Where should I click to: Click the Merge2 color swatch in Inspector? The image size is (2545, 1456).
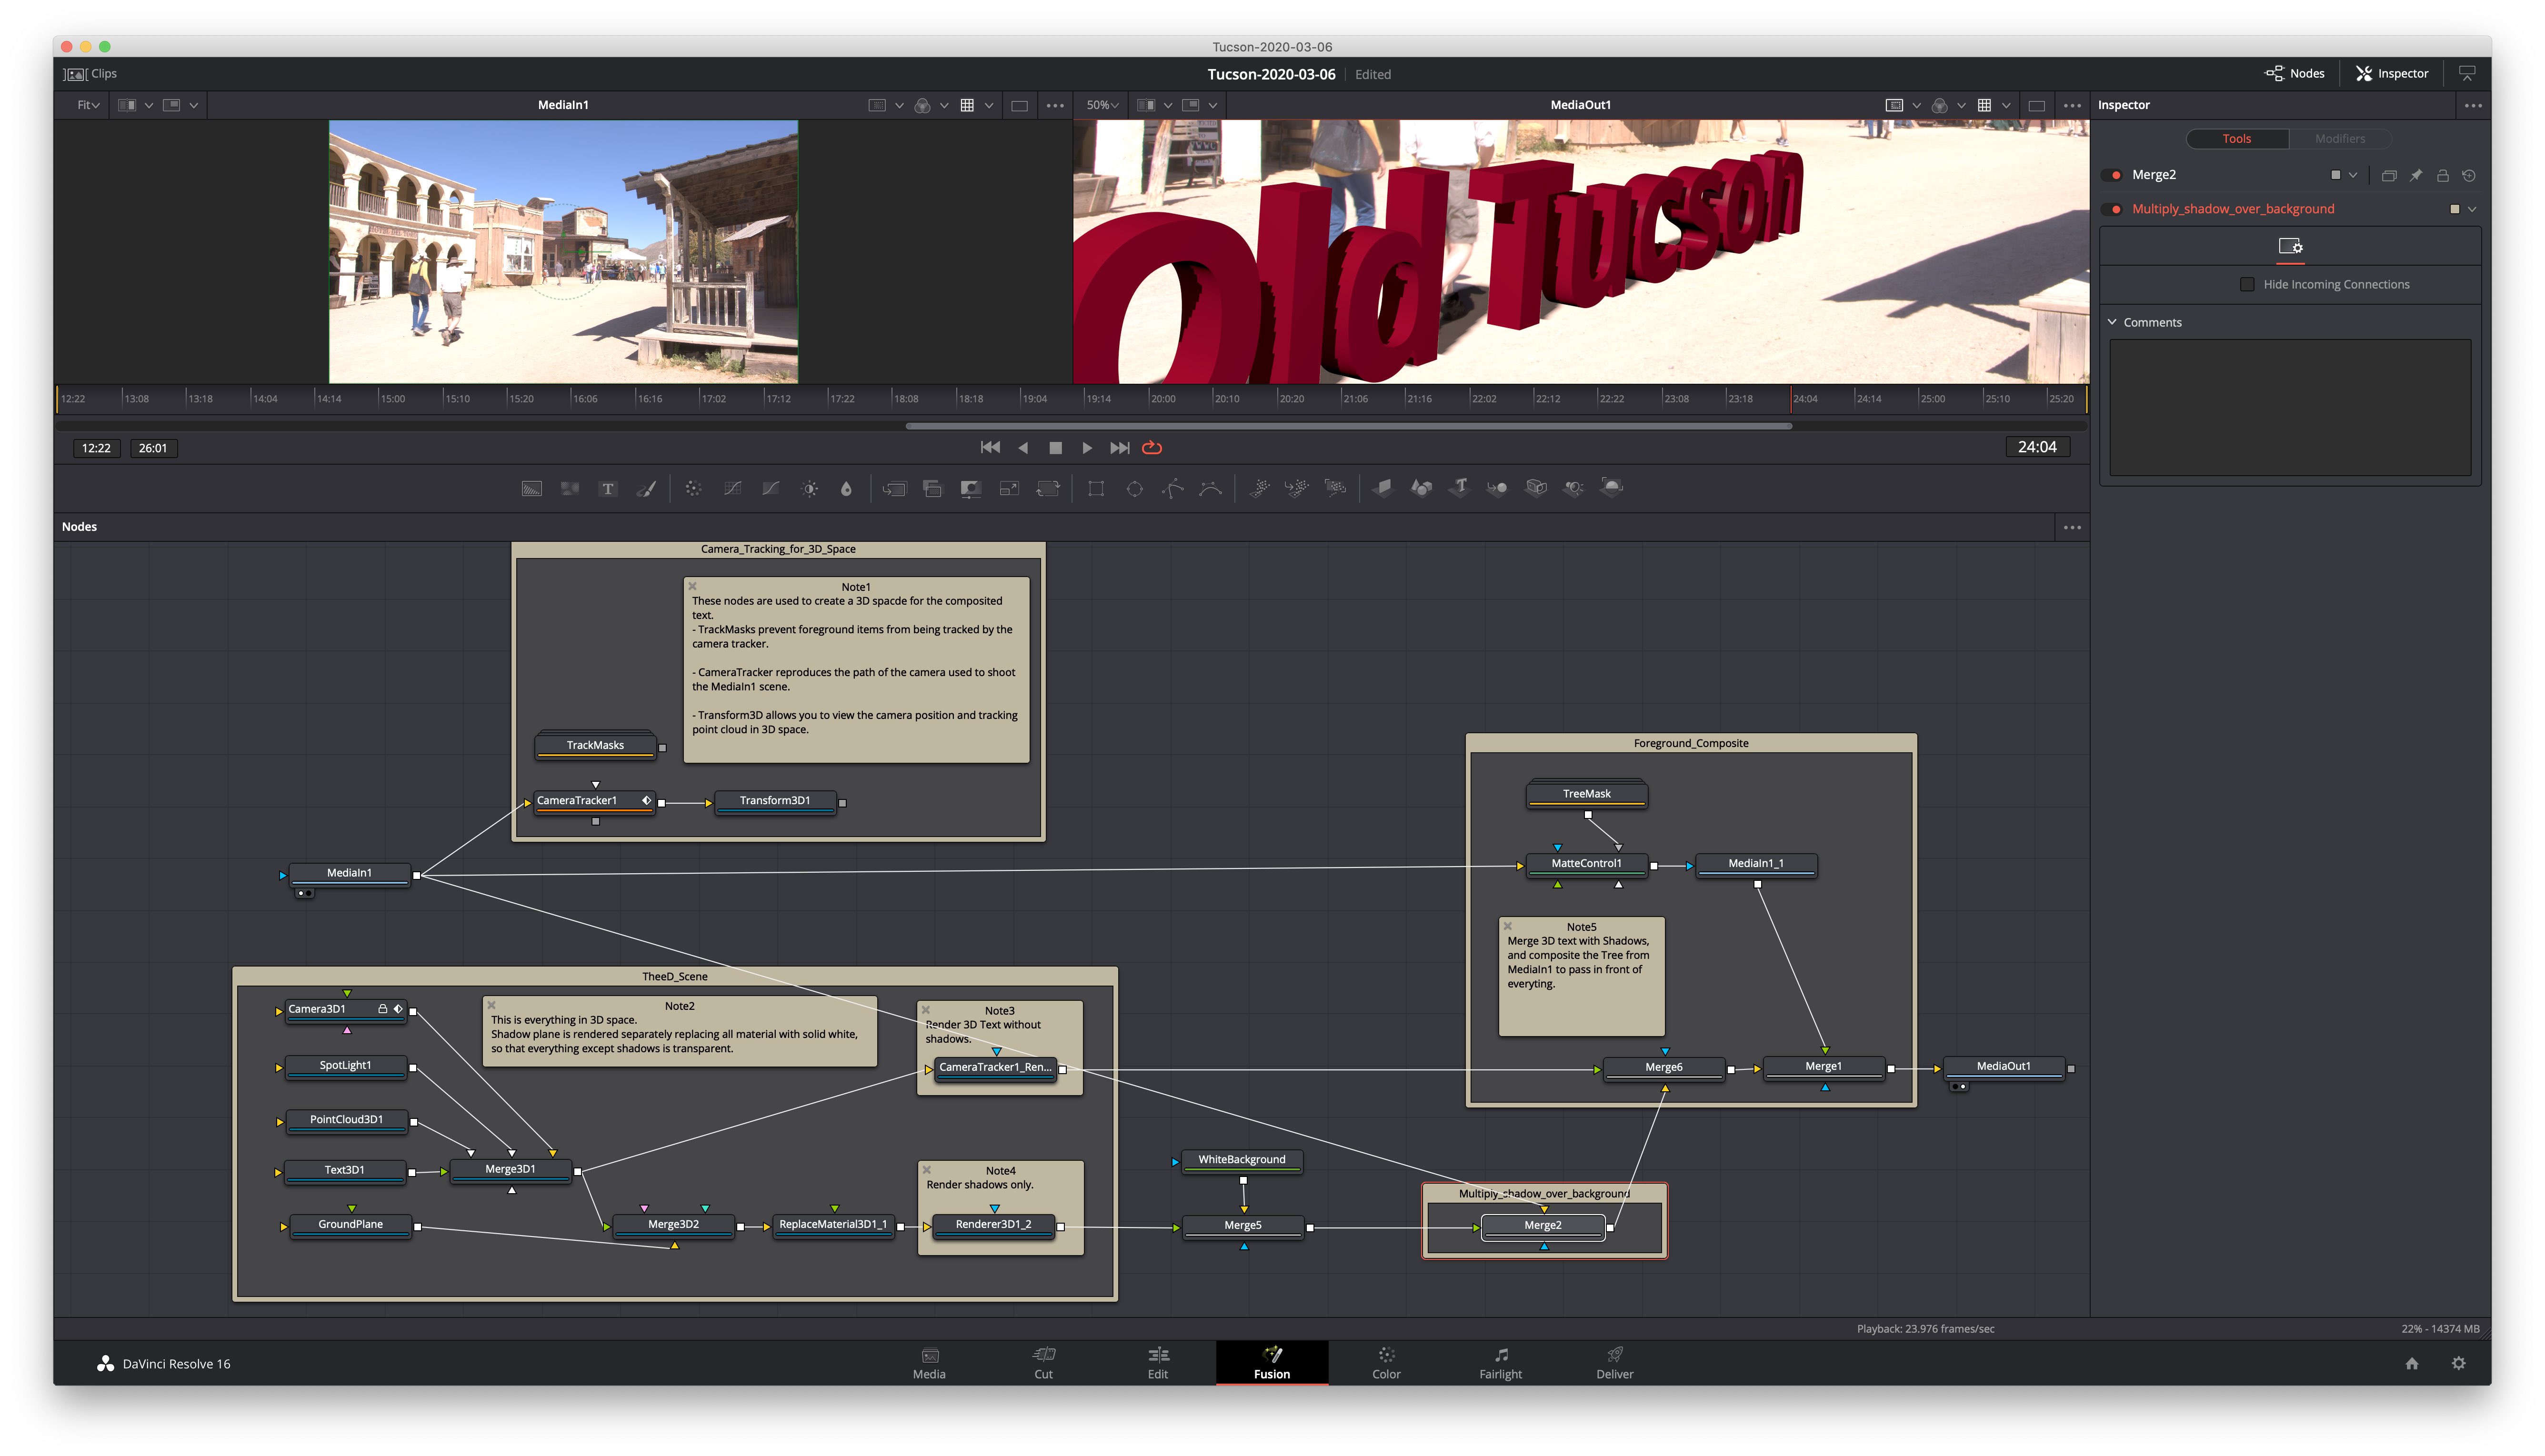tap(2335, 175)
